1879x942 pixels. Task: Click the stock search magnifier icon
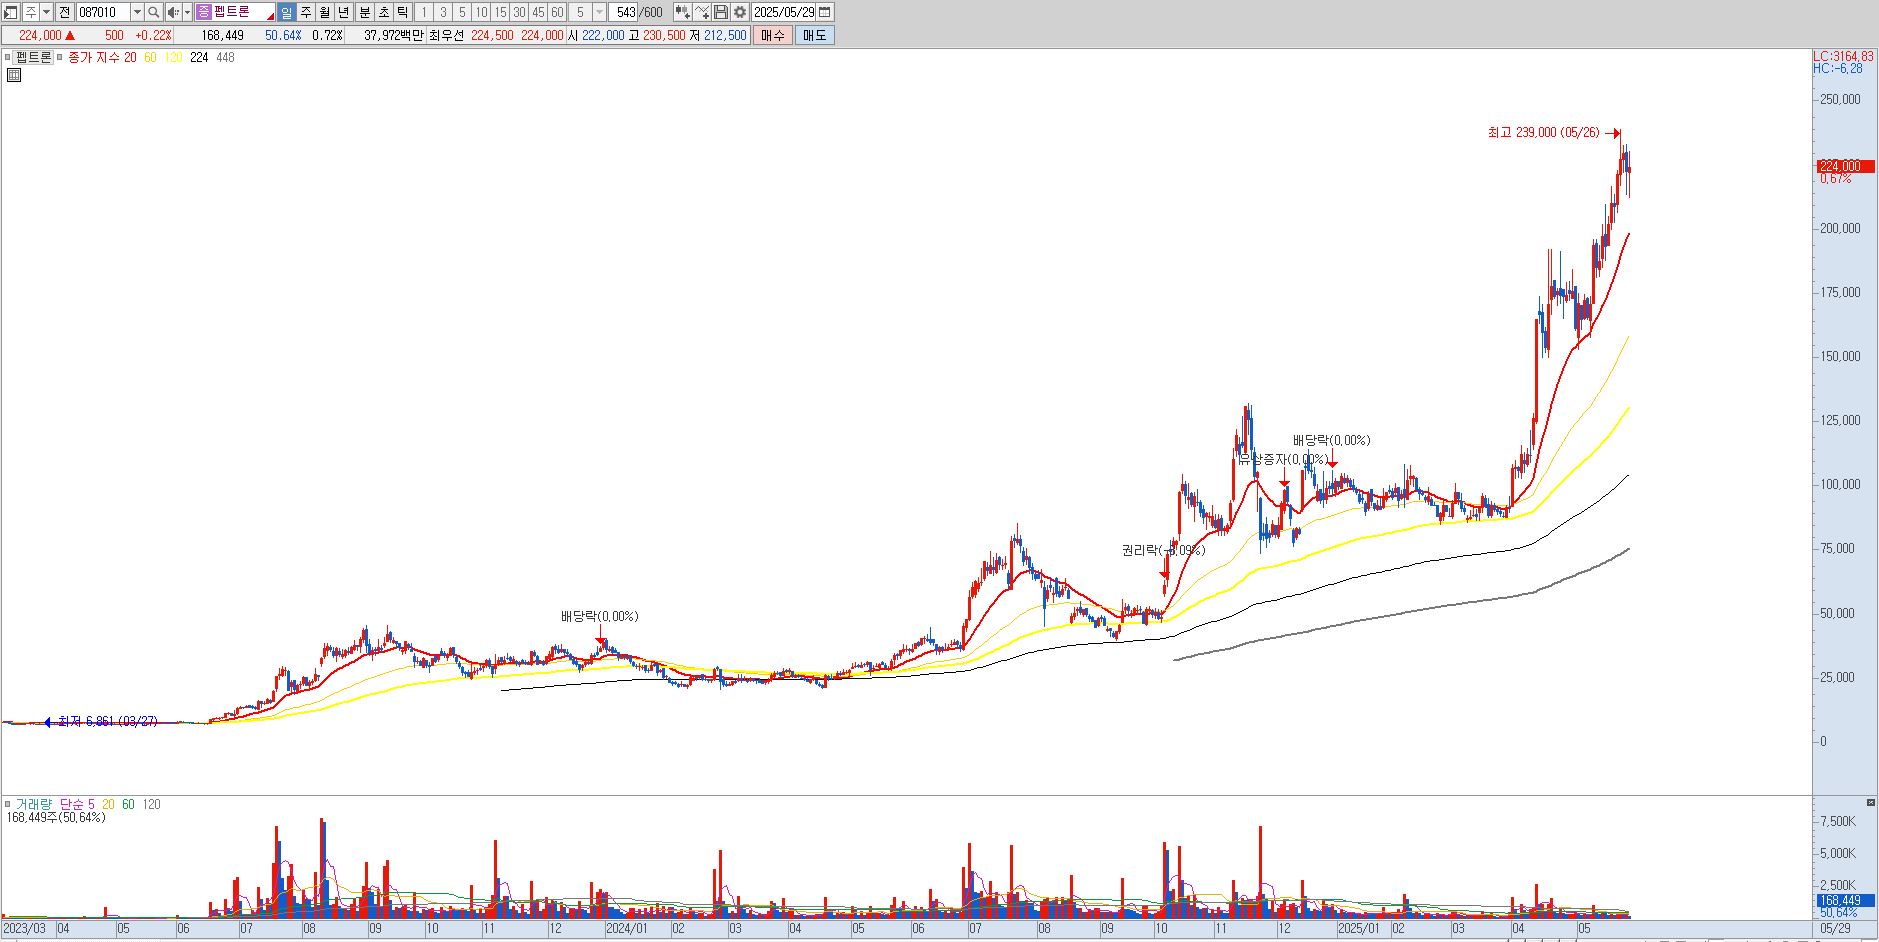pyautogui.click(x=153, y=12)
